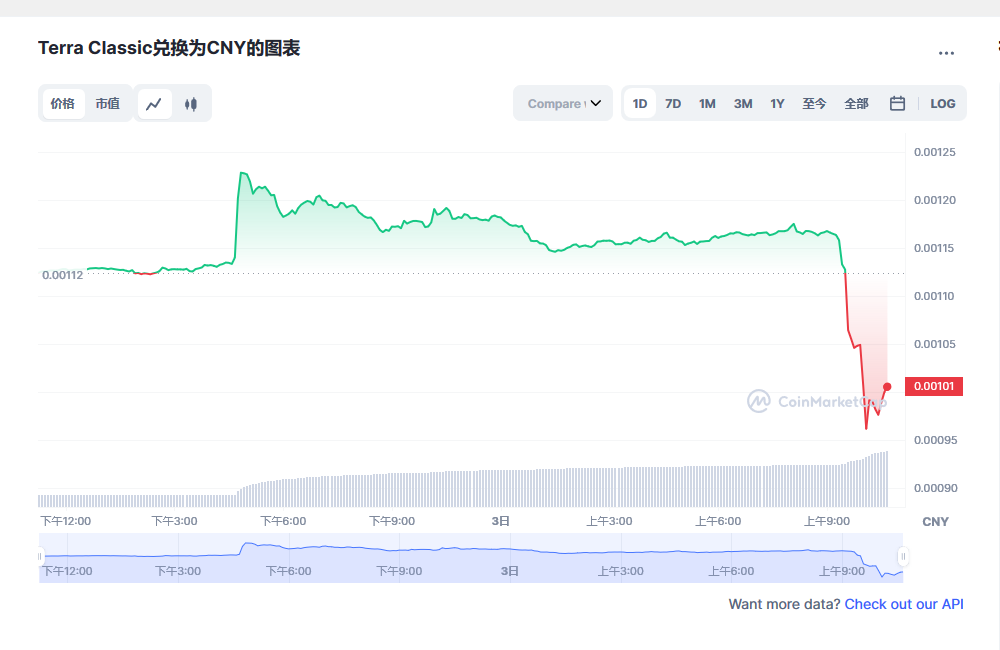Switch to candlestick chart view
This screenshot has height=650, width=1000.
pos(191,103)
